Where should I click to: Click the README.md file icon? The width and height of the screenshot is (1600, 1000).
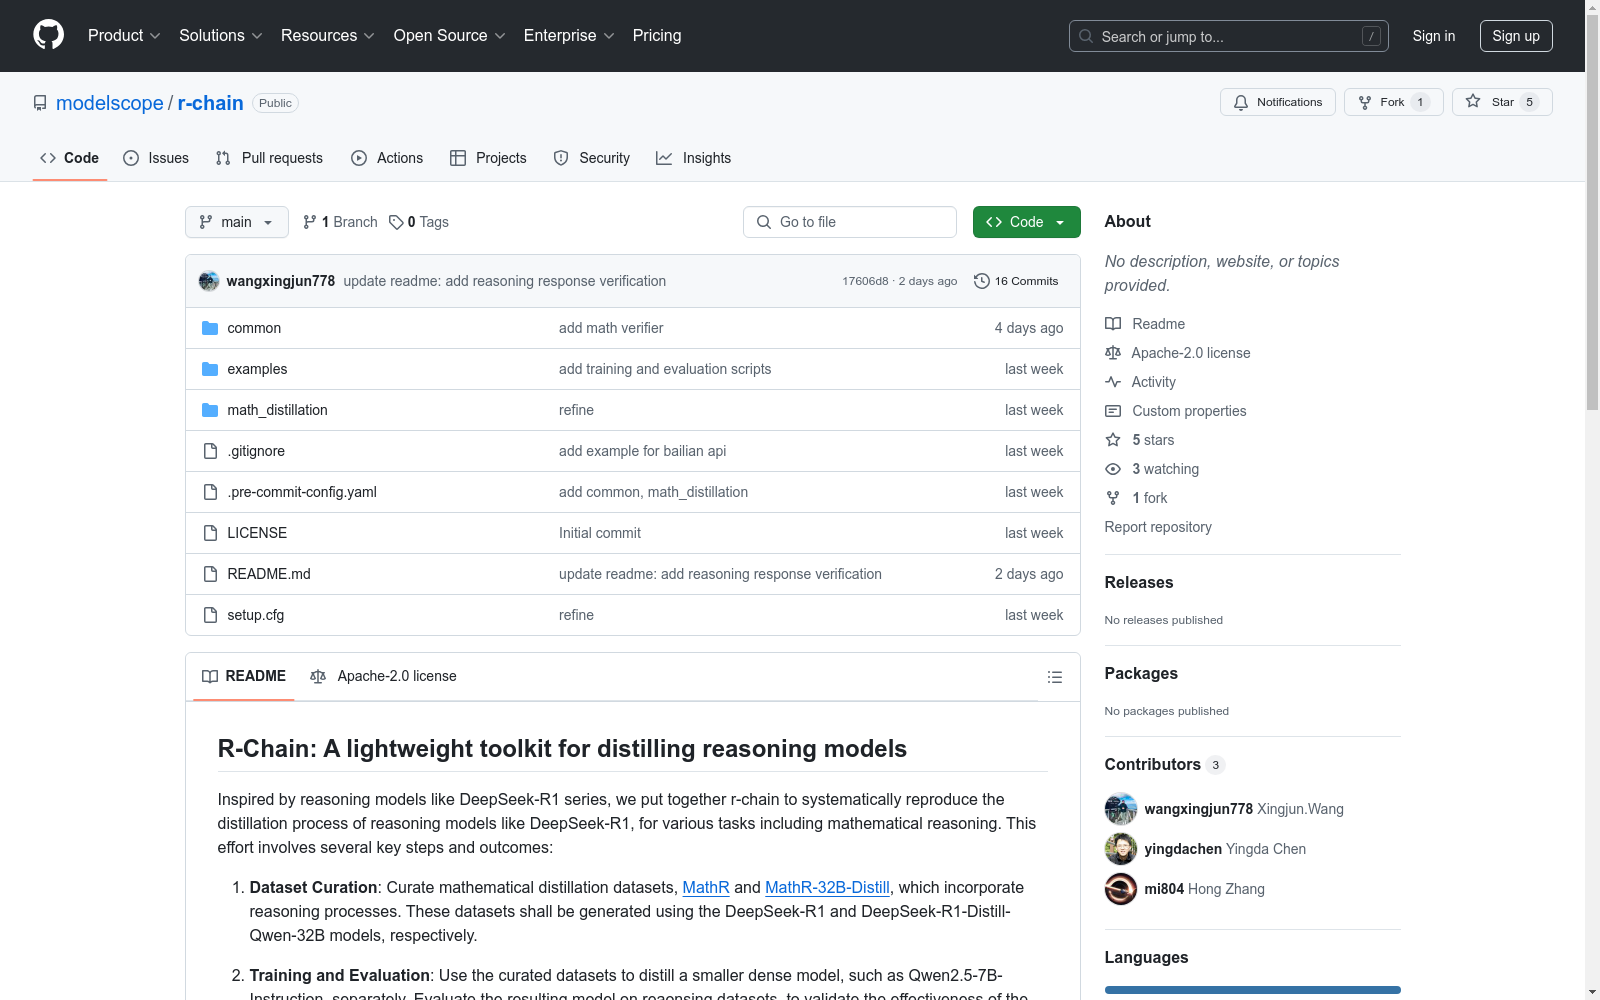point(210,574)
